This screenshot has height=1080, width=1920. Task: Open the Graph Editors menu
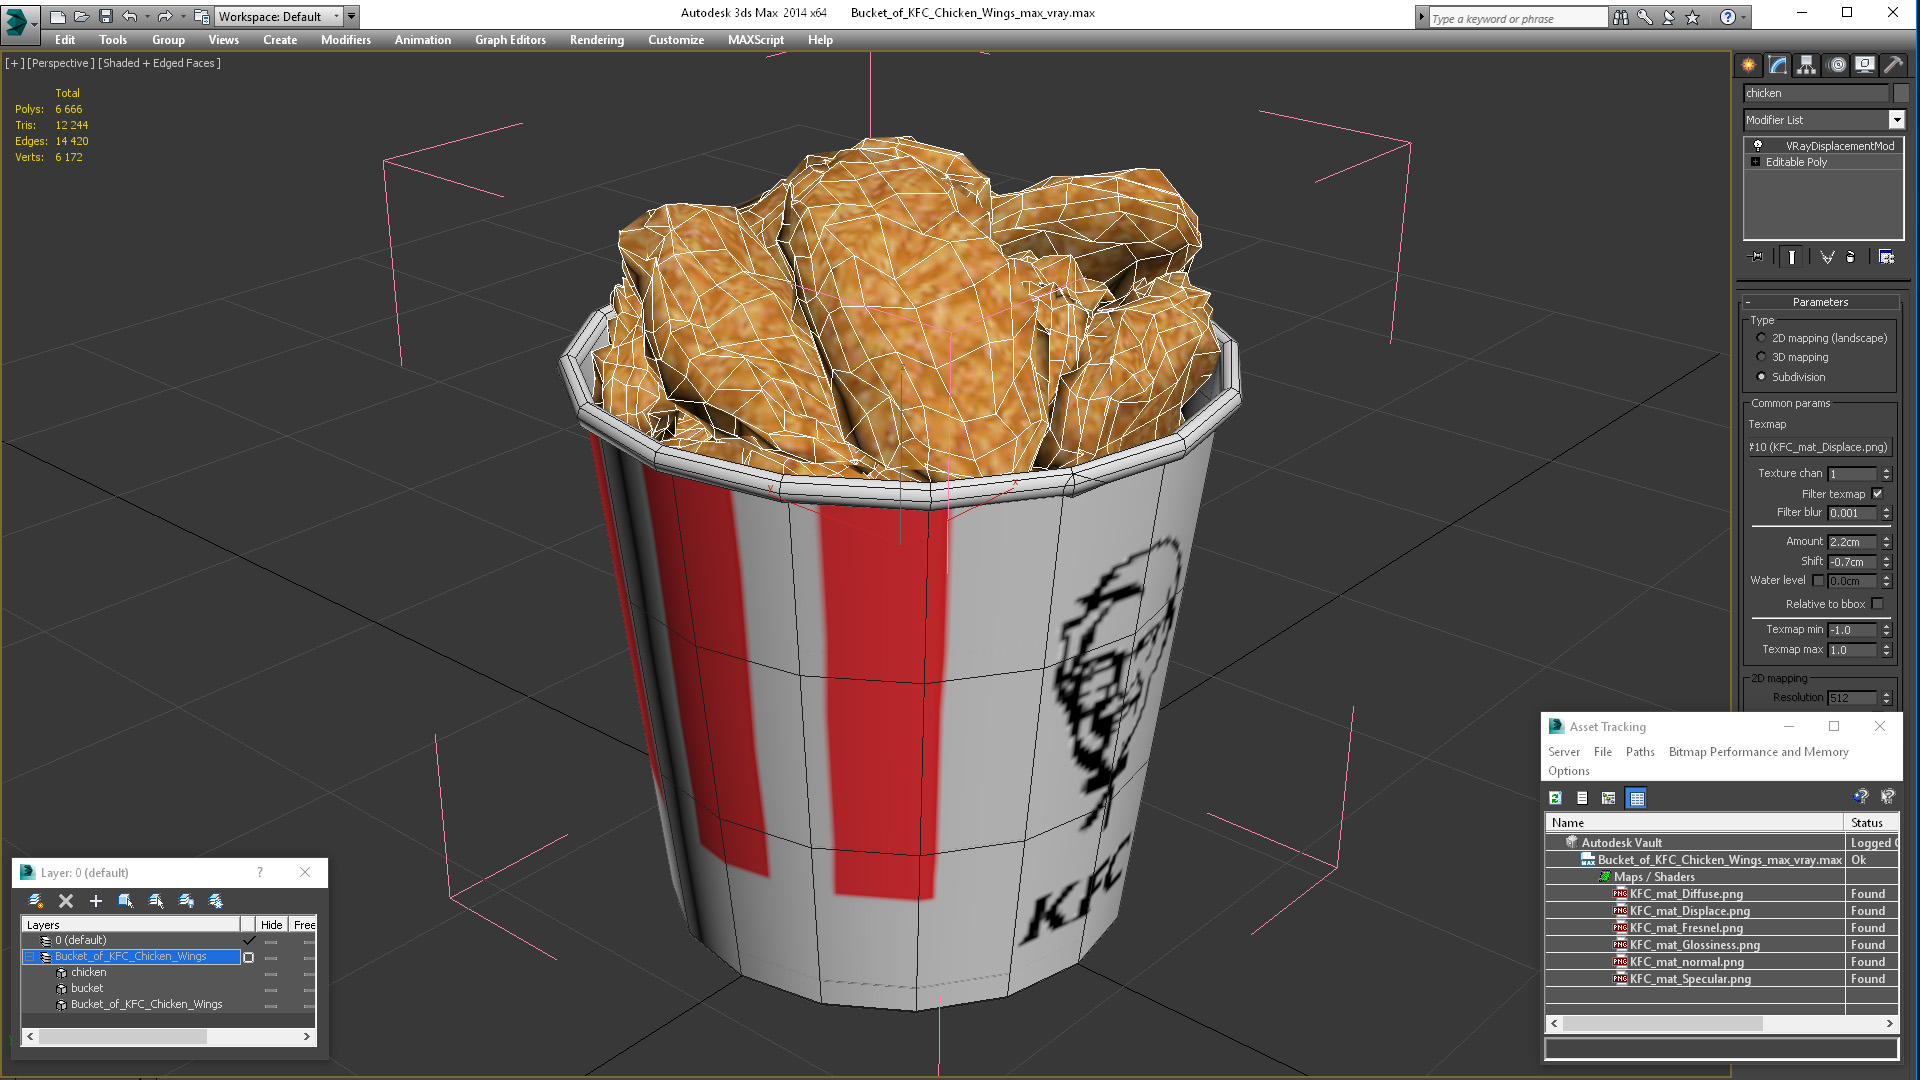[x=510, y=40]
